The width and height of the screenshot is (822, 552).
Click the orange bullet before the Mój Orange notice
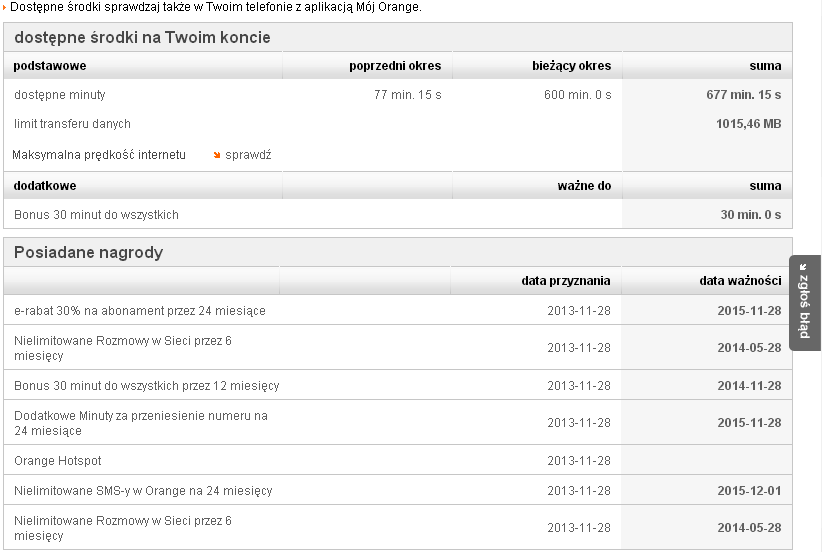[x=3, y=7]
